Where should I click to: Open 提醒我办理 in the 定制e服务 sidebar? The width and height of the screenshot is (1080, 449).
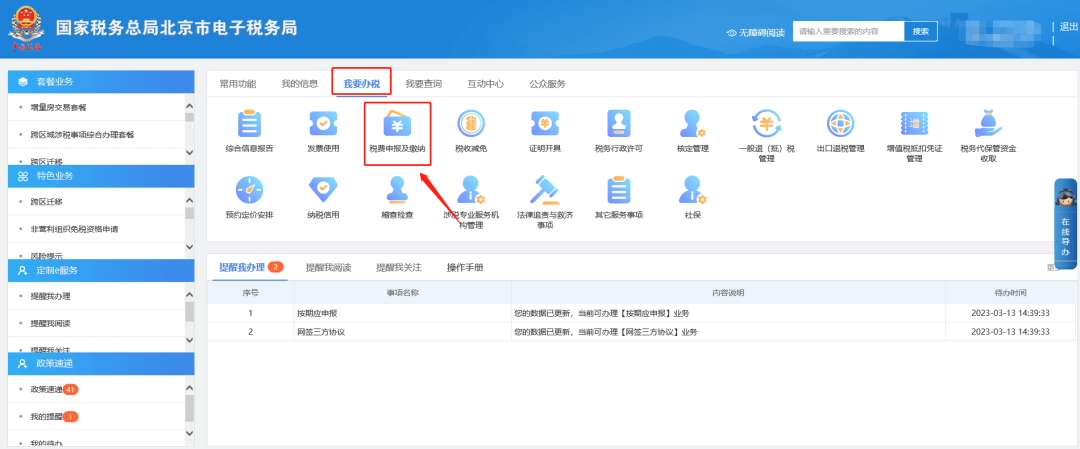pos(51,296)
